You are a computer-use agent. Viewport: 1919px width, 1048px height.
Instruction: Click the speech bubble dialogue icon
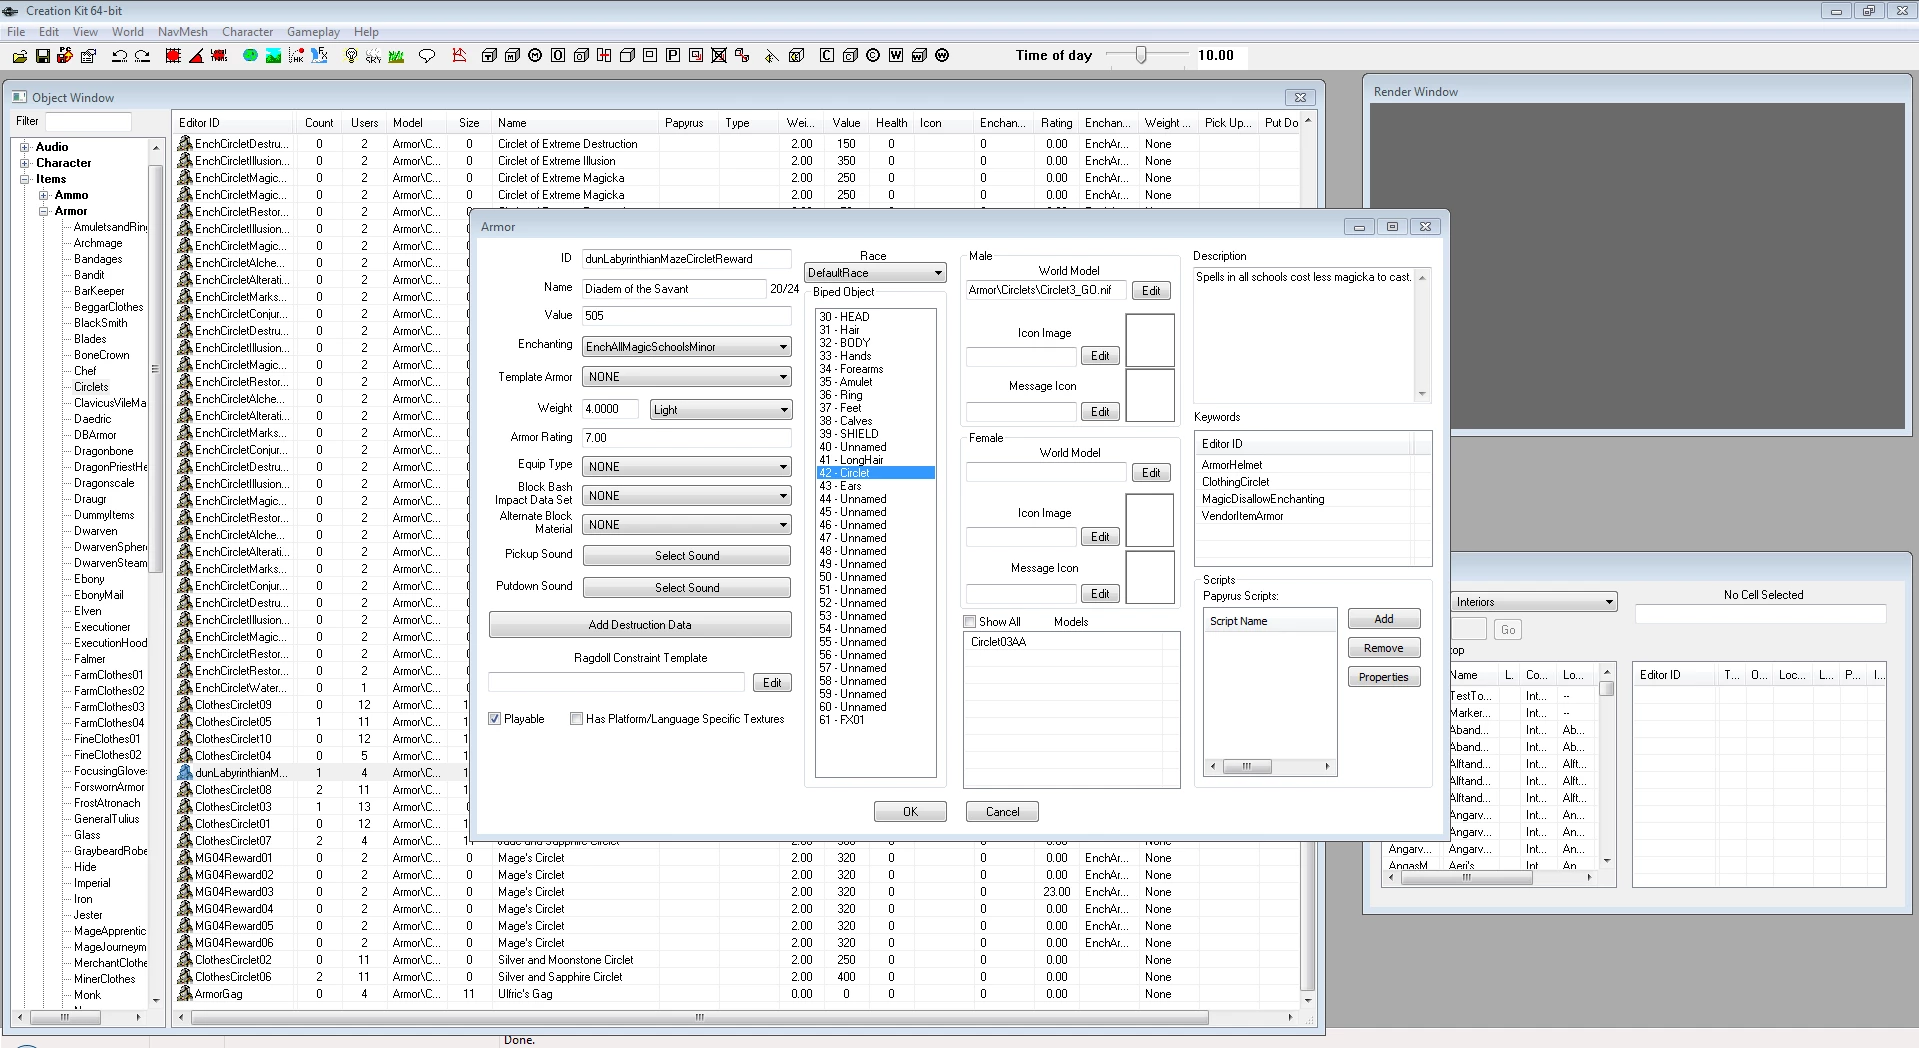(x=427, y=56)
